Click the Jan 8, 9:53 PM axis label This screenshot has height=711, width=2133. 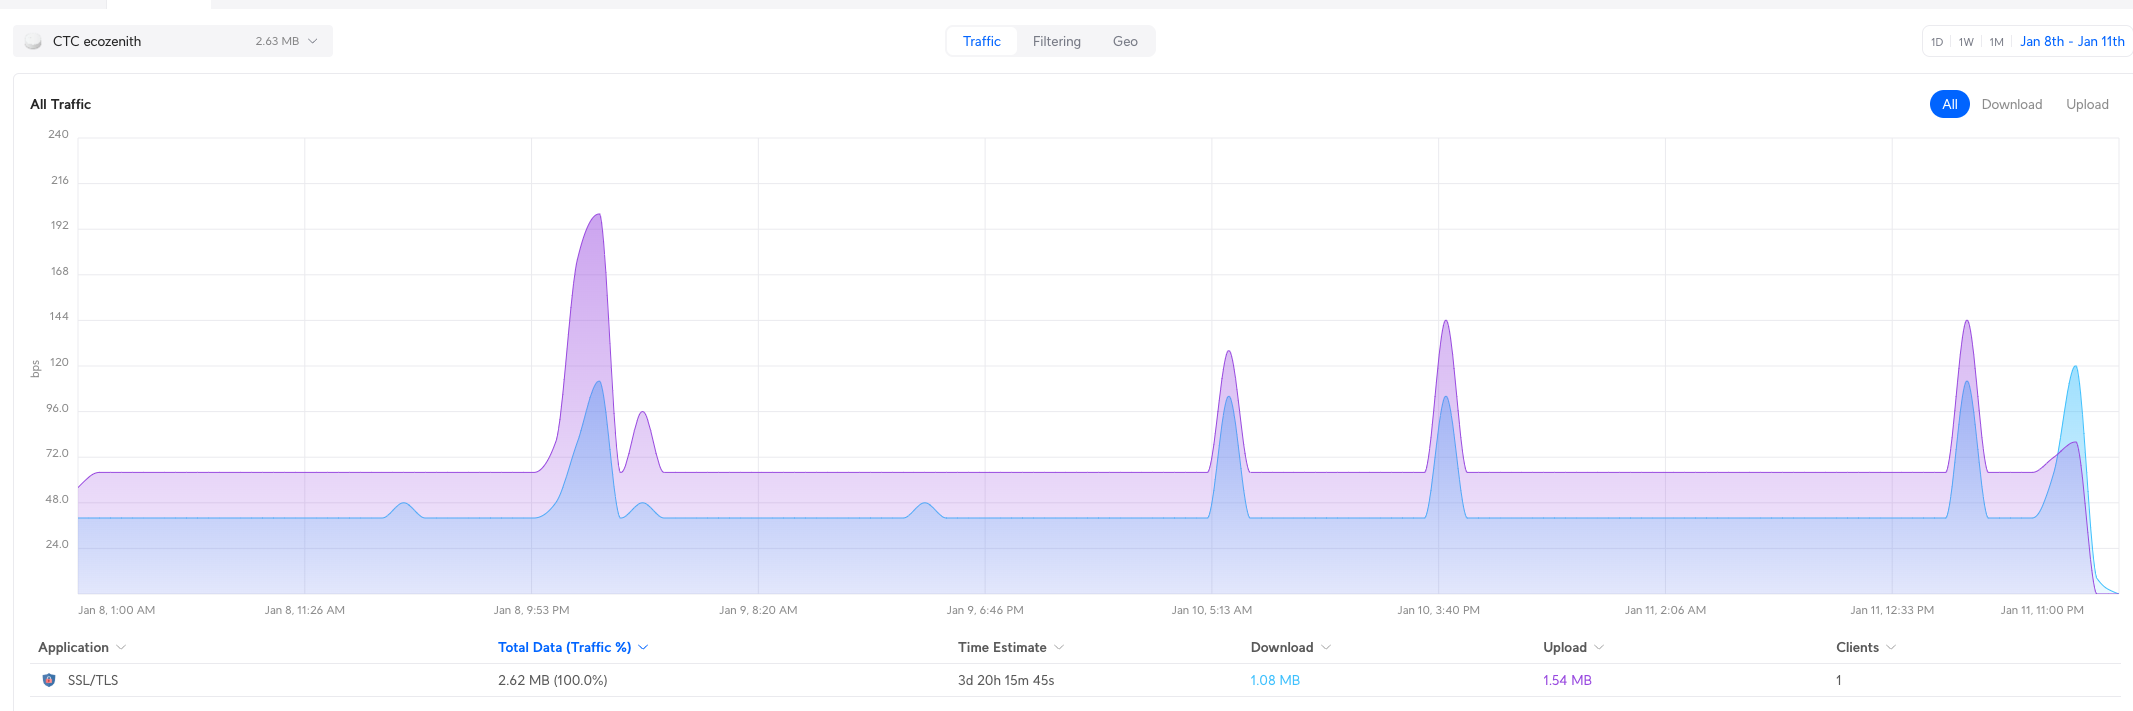(531, 610)
